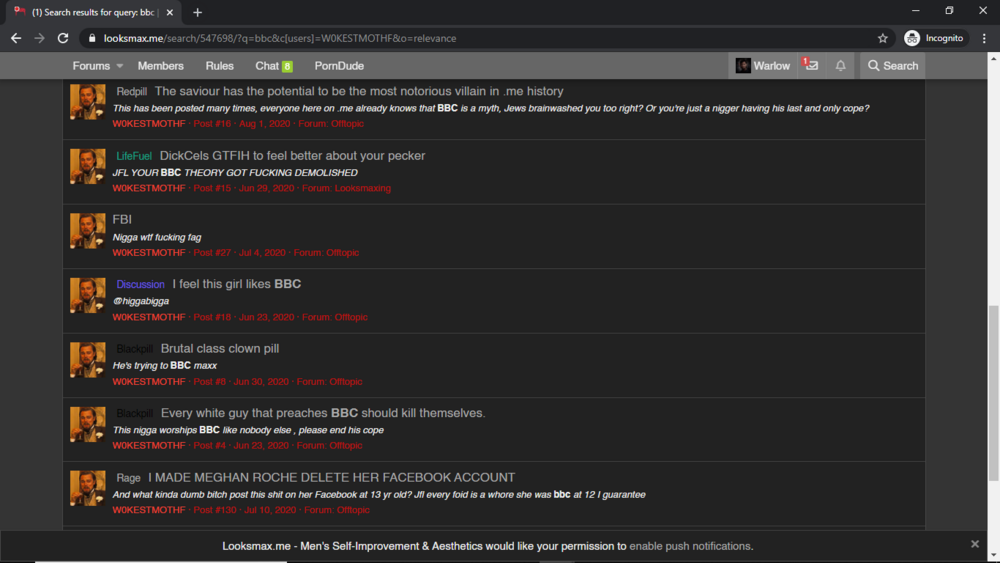Filter by the Discussion prefix label
The height and width of the screenshot is (563, 1000).
tap(140, 284)
